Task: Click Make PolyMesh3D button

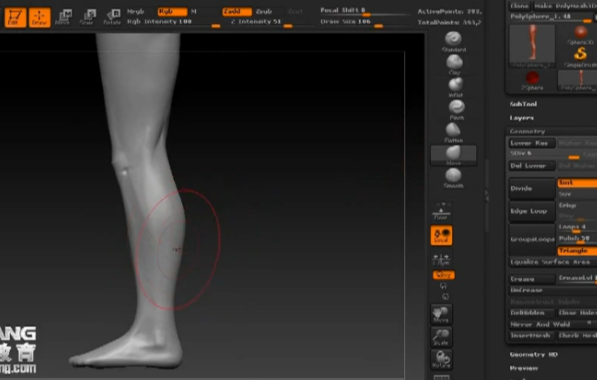Action: 564,6
